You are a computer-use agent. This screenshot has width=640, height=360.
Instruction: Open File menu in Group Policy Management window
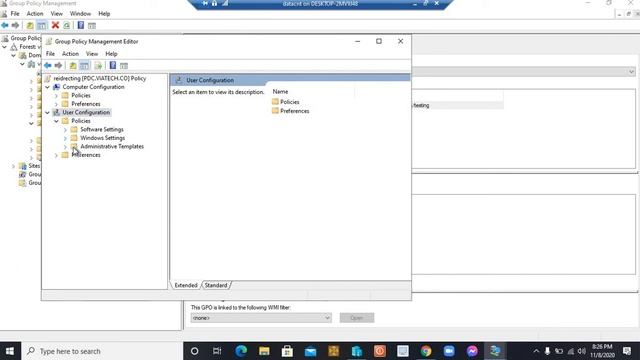click(x=15, y=13)
